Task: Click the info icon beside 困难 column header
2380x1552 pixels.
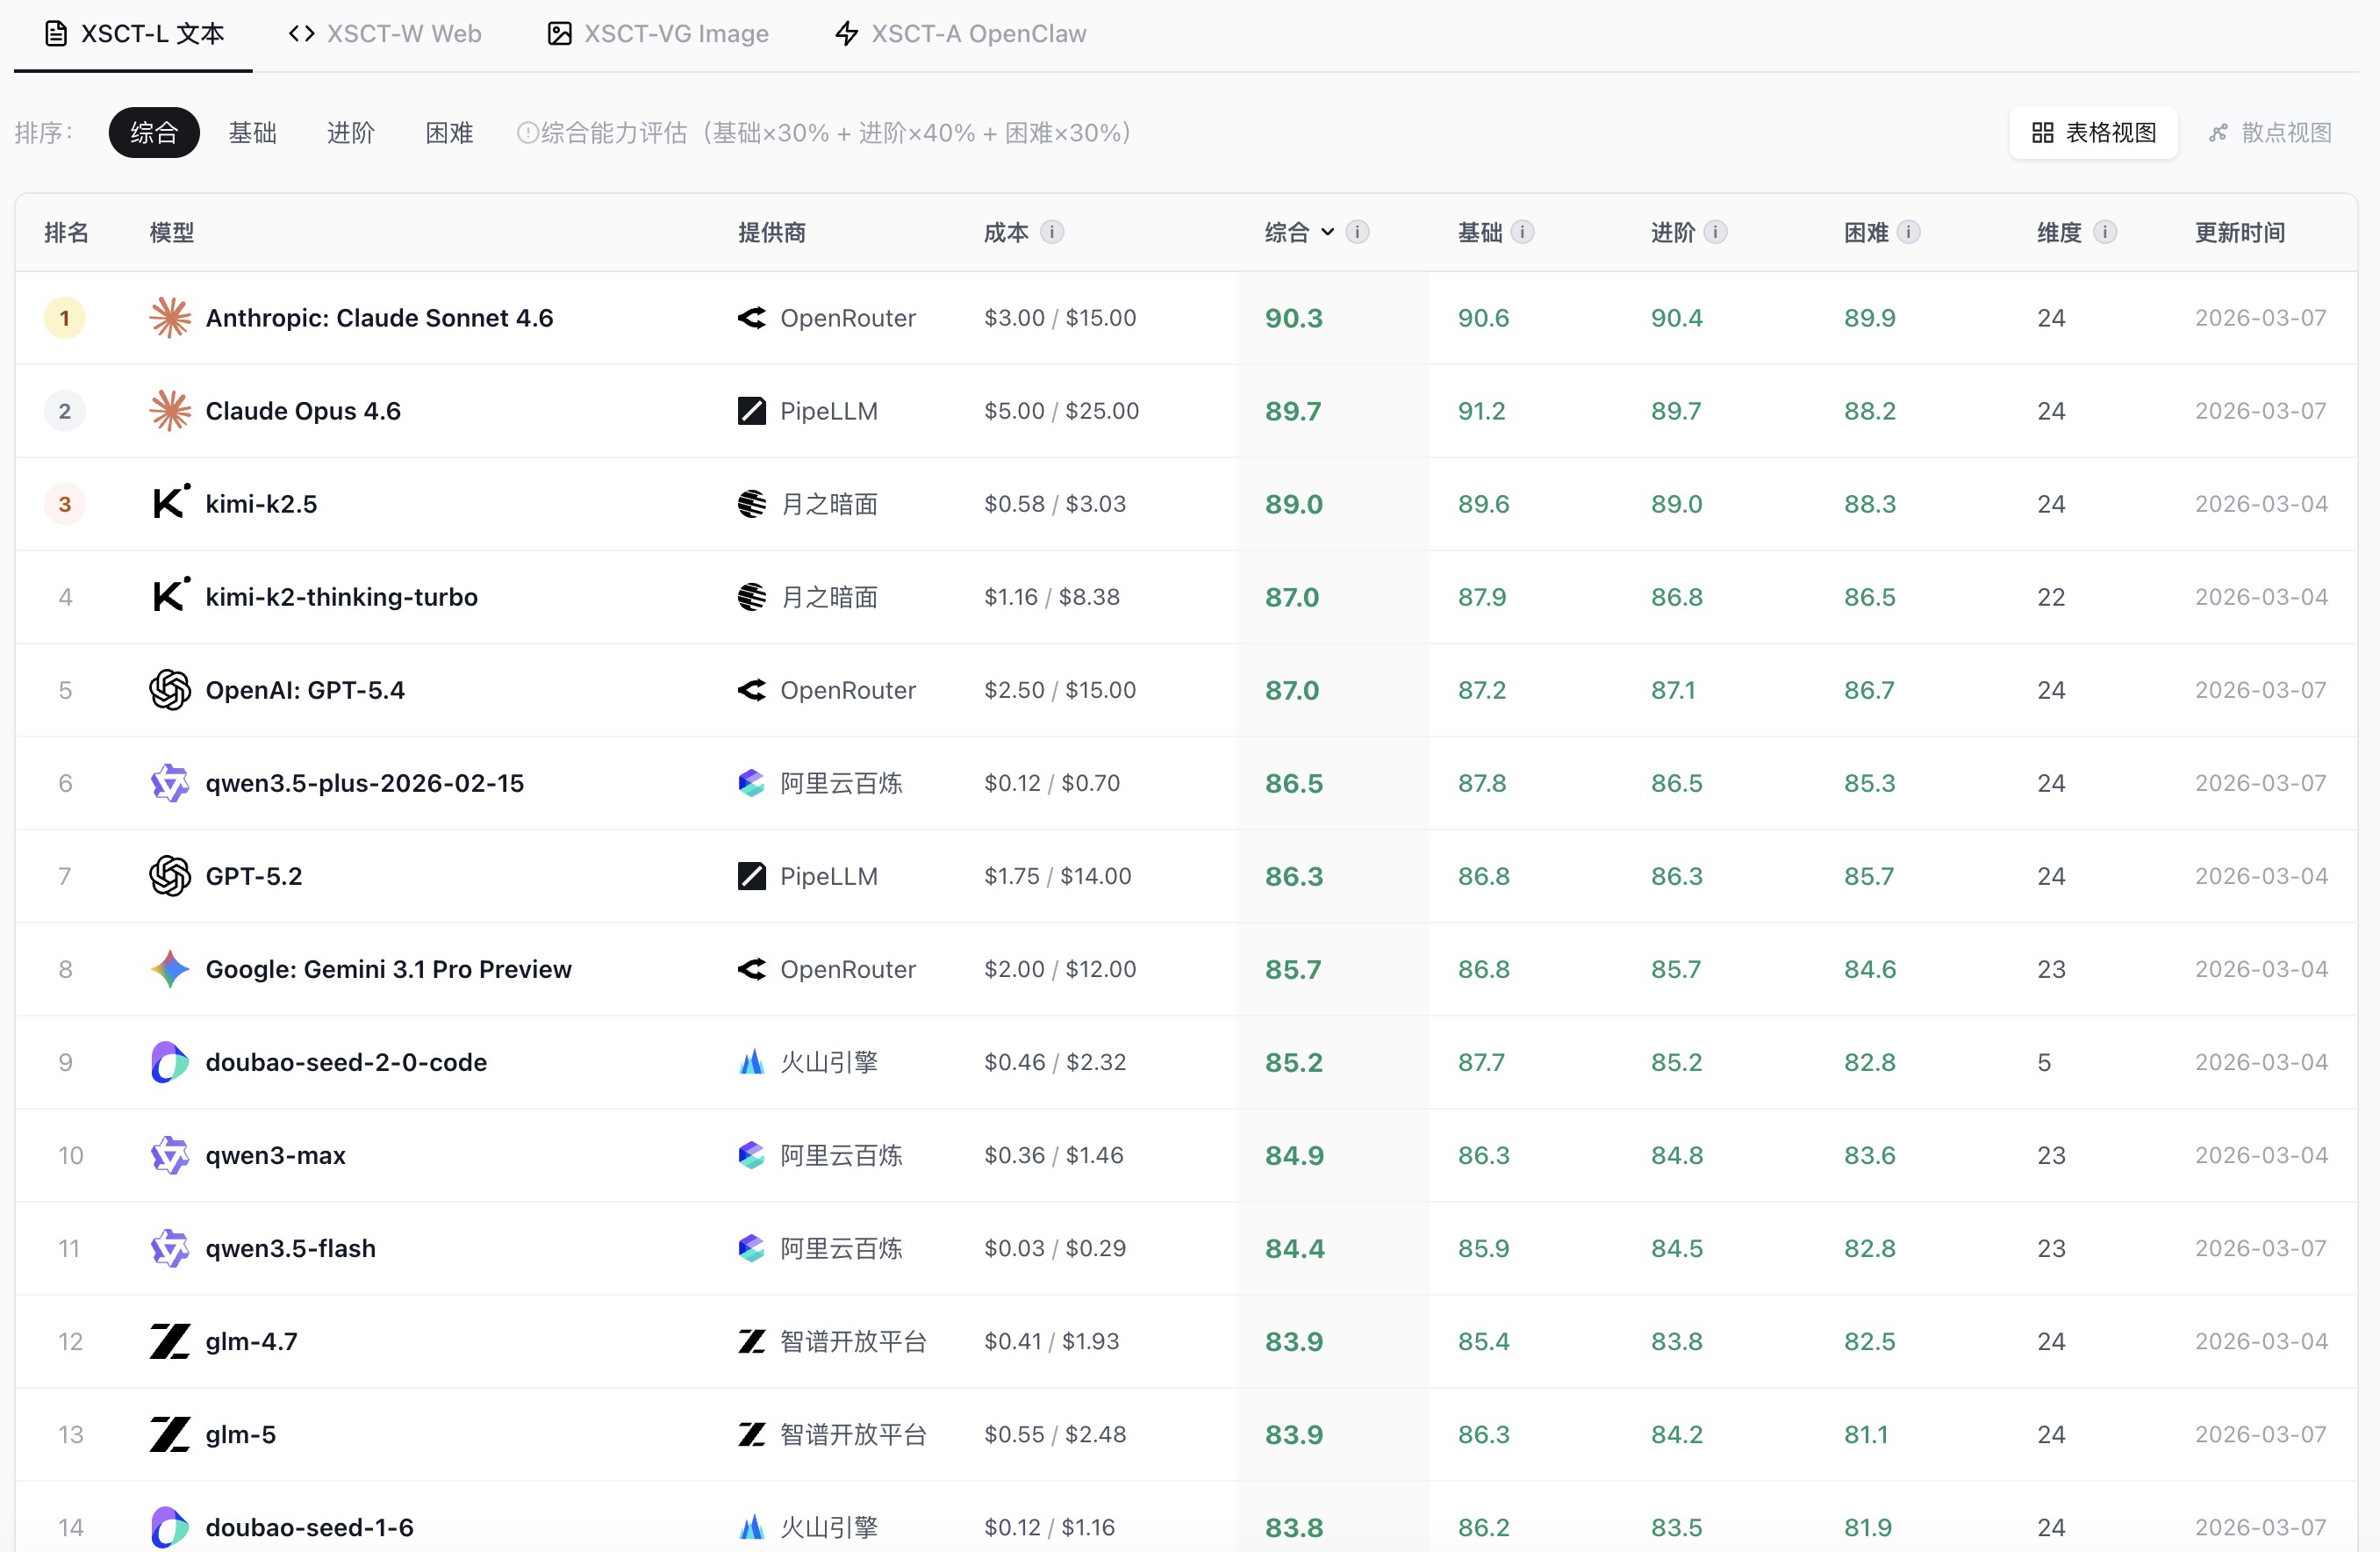Action: [1908, 232]
